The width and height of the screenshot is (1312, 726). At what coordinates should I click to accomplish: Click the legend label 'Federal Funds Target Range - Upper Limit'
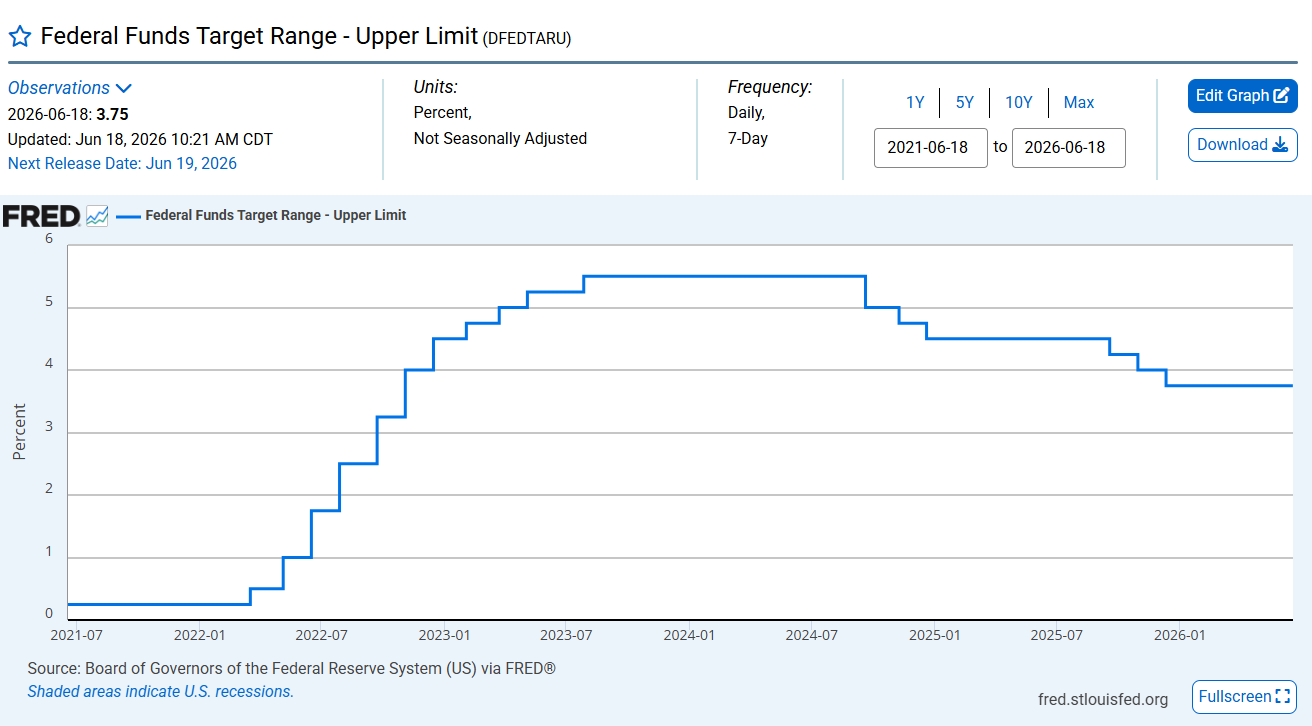pyautogui.click(x=276, y=215)
